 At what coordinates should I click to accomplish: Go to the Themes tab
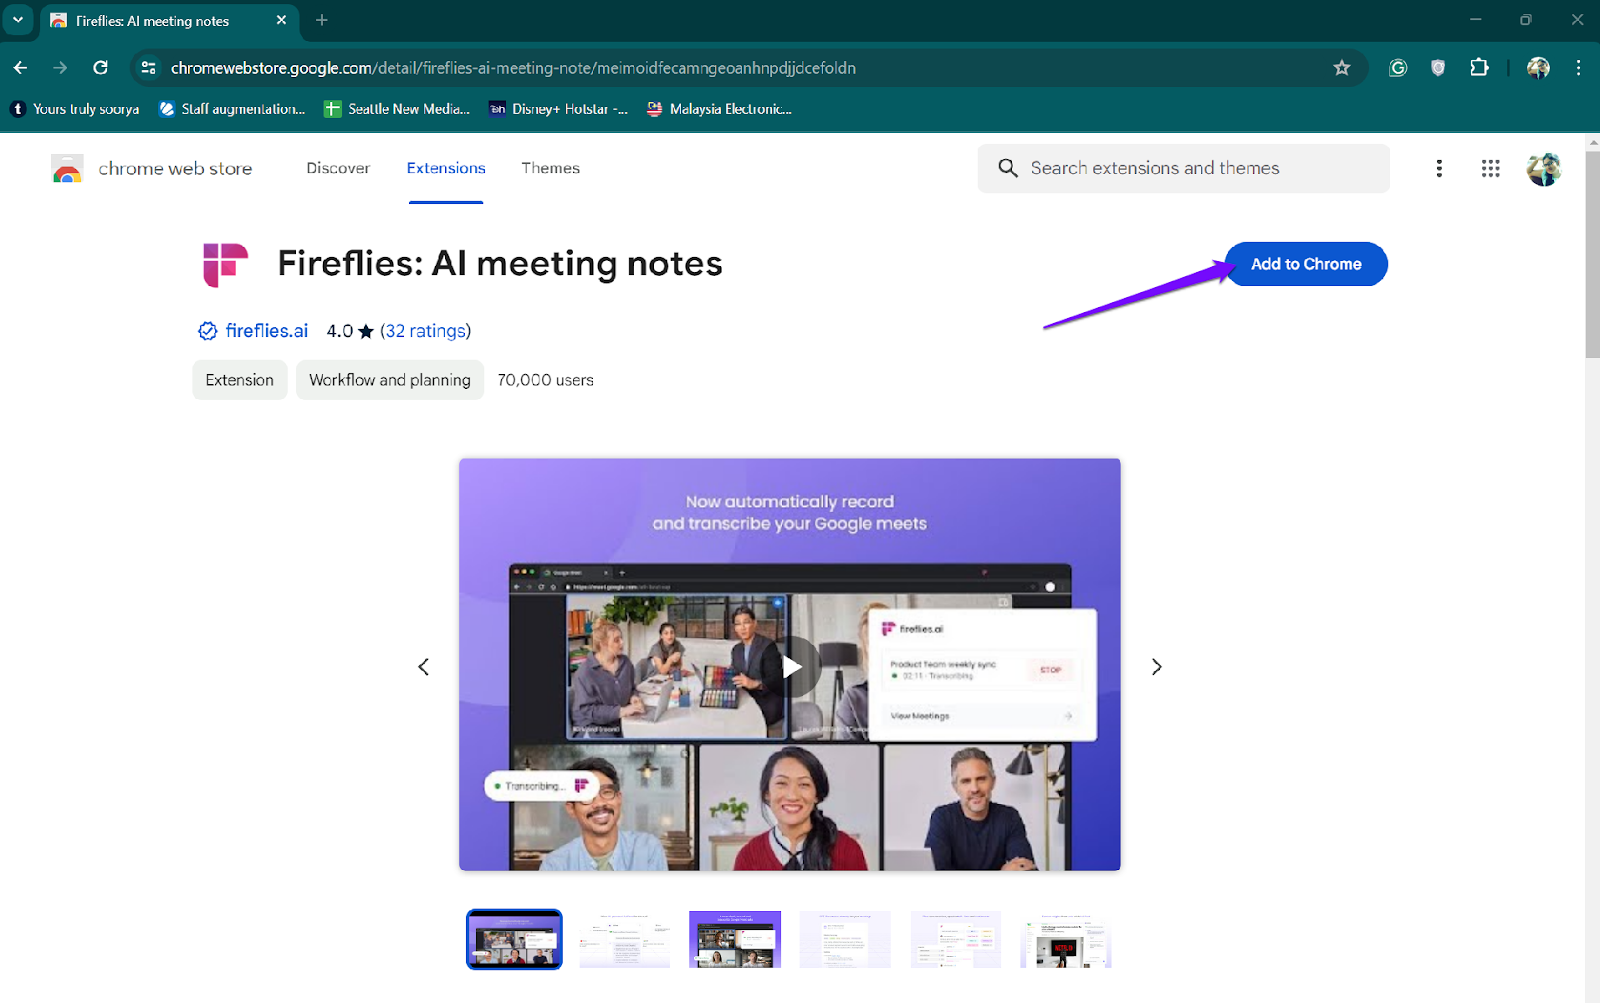[550, 168]
